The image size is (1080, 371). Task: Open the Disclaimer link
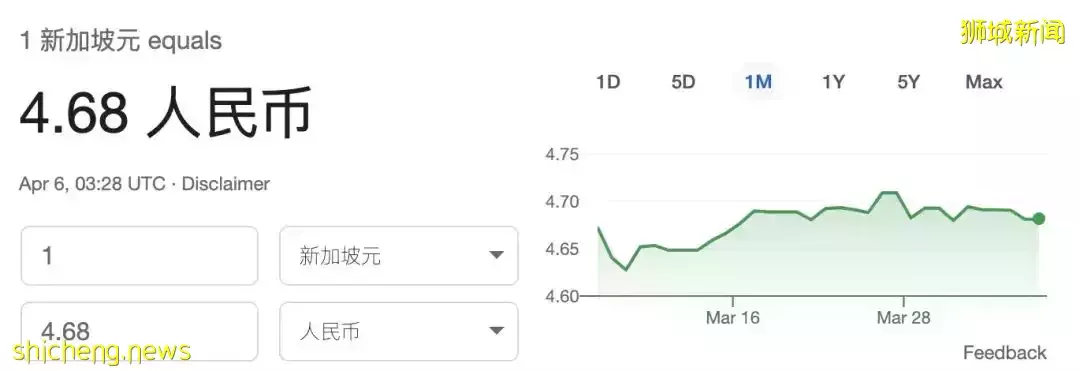click(225, 184)
